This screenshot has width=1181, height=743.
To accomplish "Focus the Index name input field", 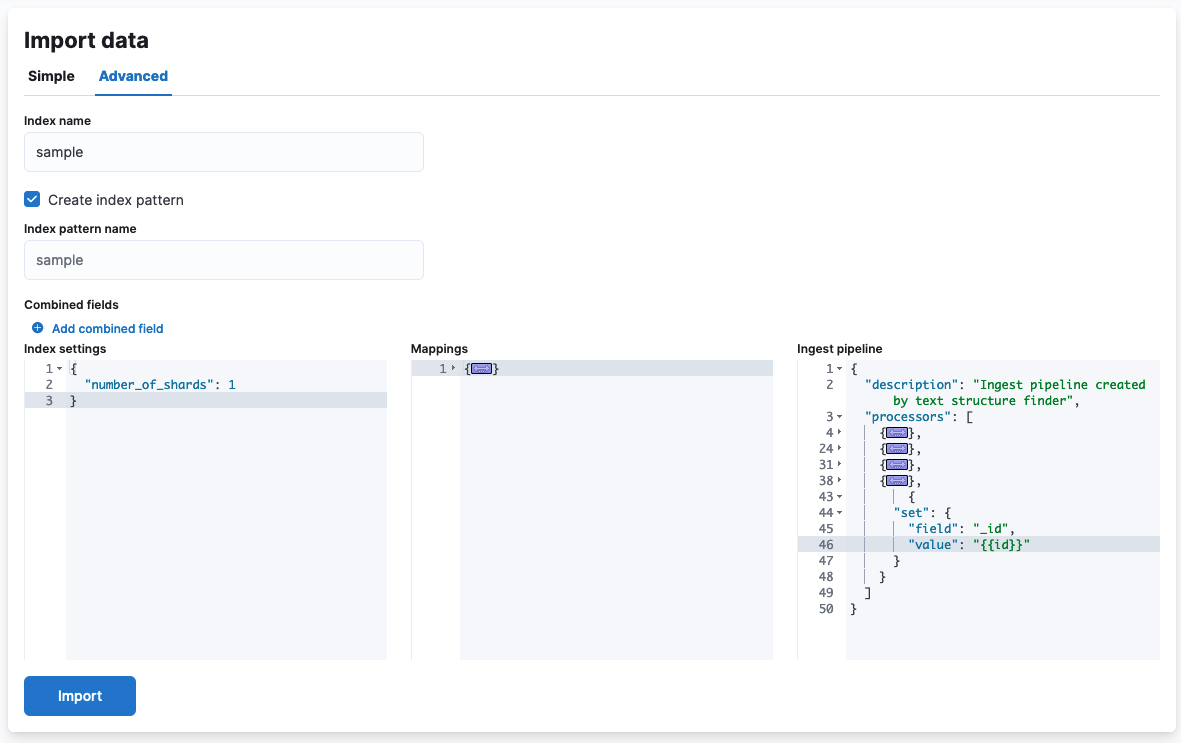I will 224,152.
